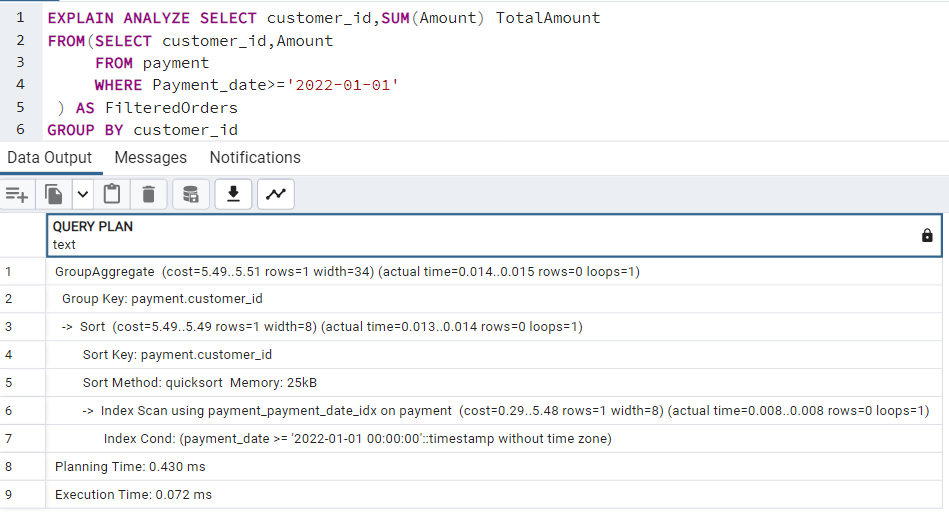Open the copy options dropdown arrow
The height and width of the screenshot is (514, 949).
[82, 194]
